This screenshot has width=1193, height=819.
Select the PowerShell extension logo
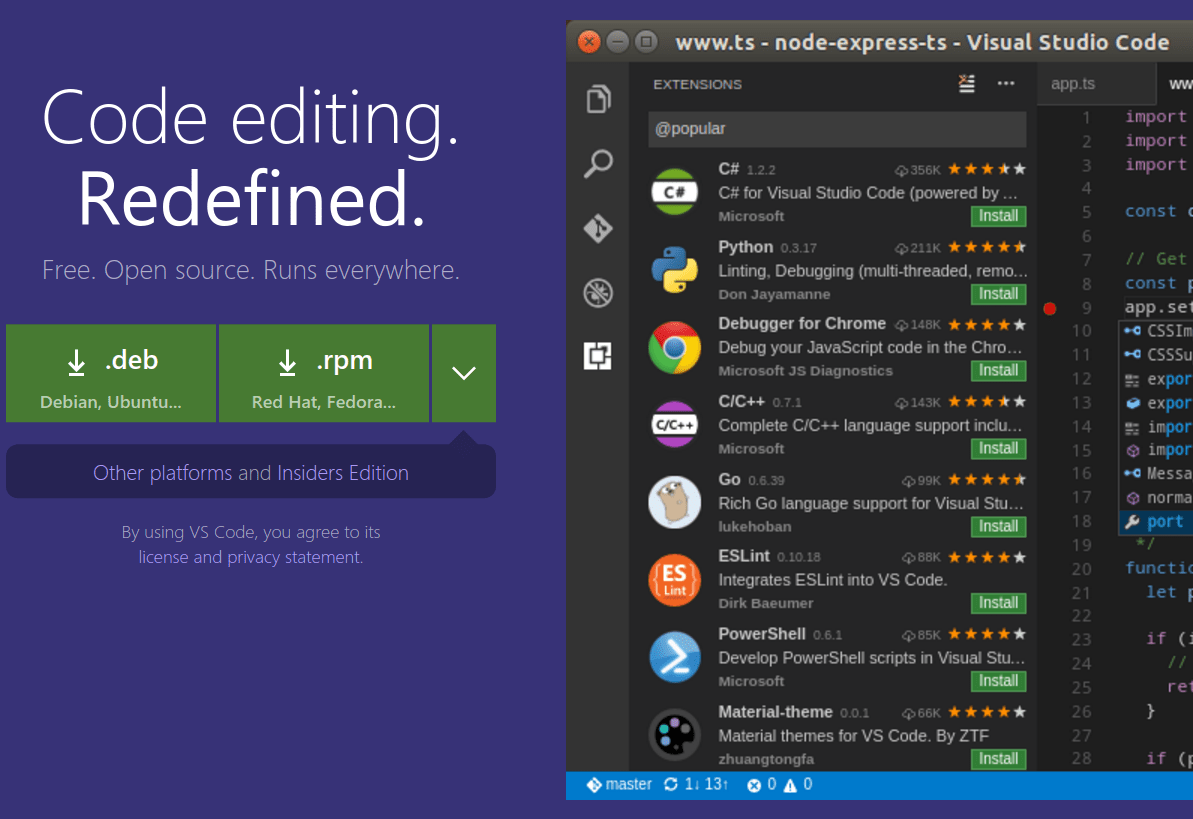(675, 658)
